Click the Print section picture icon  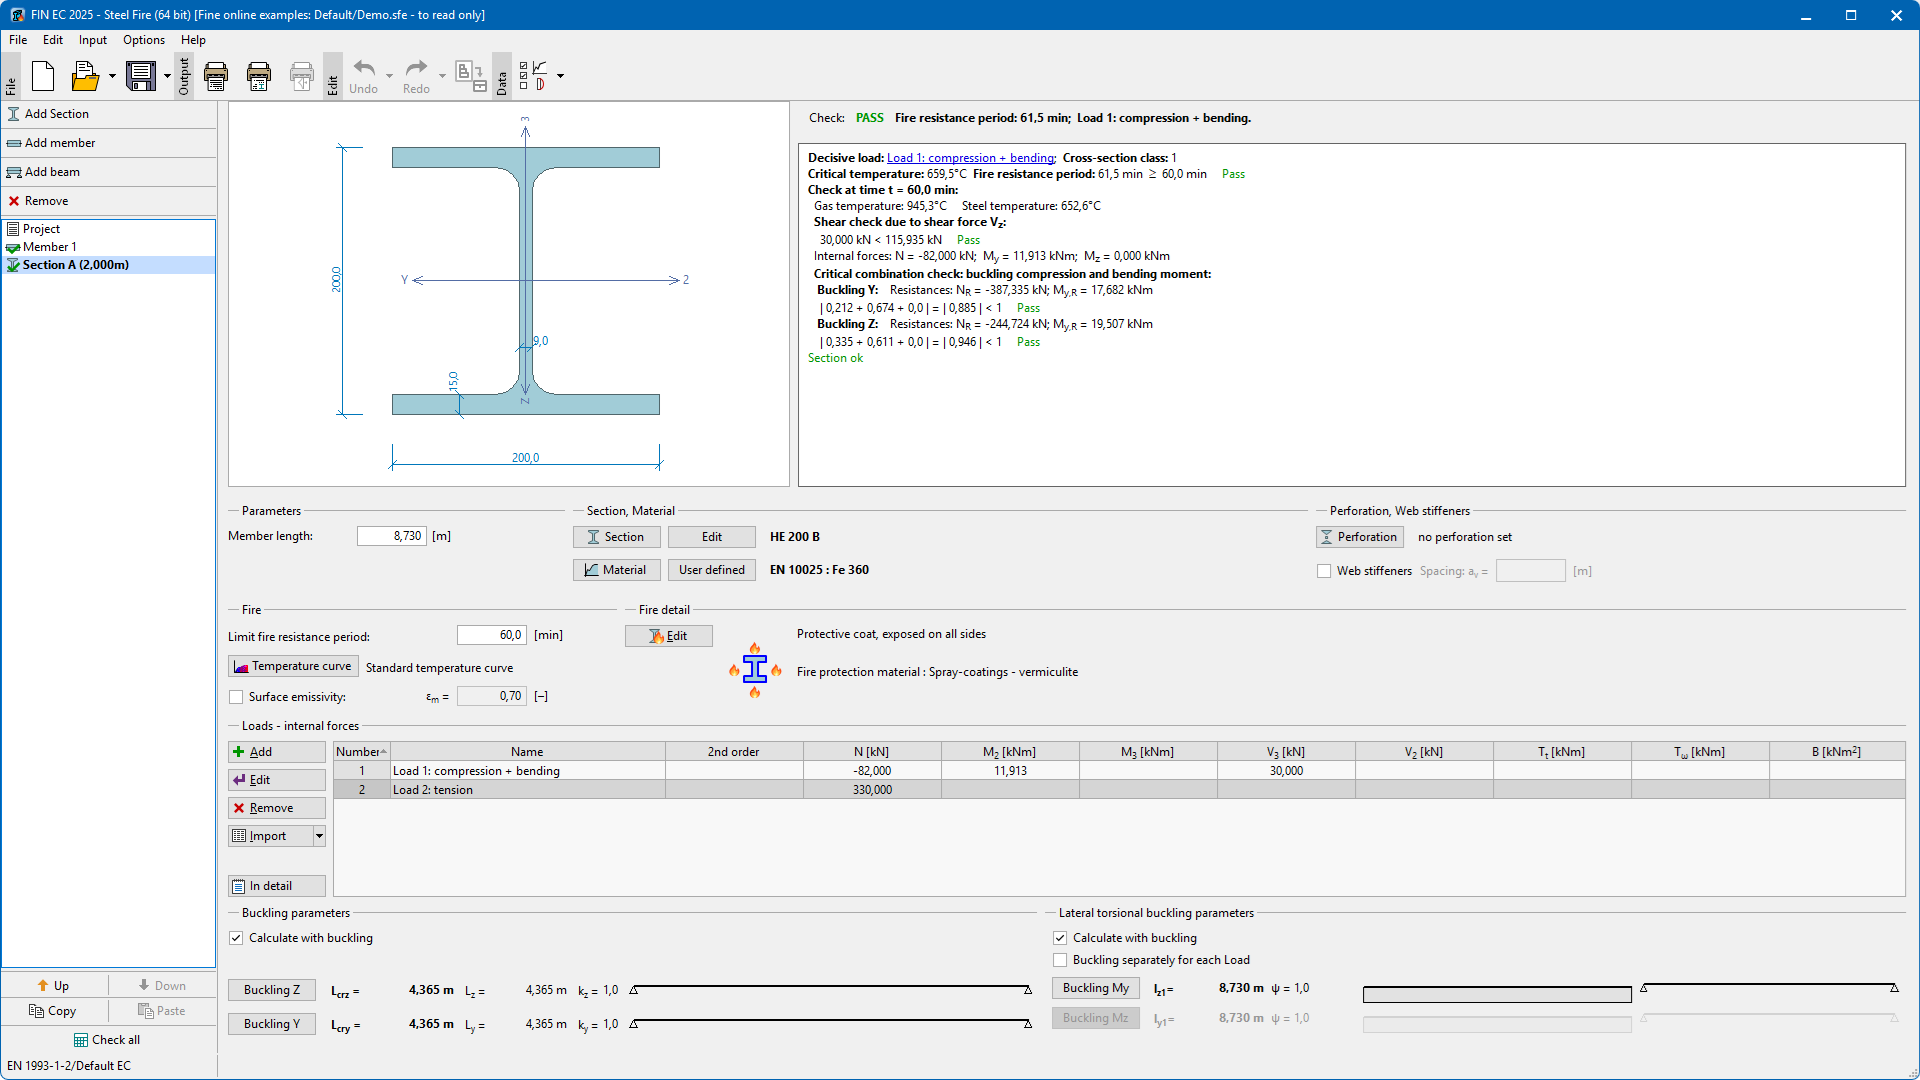pyautogui.click(x=259, y=76)
